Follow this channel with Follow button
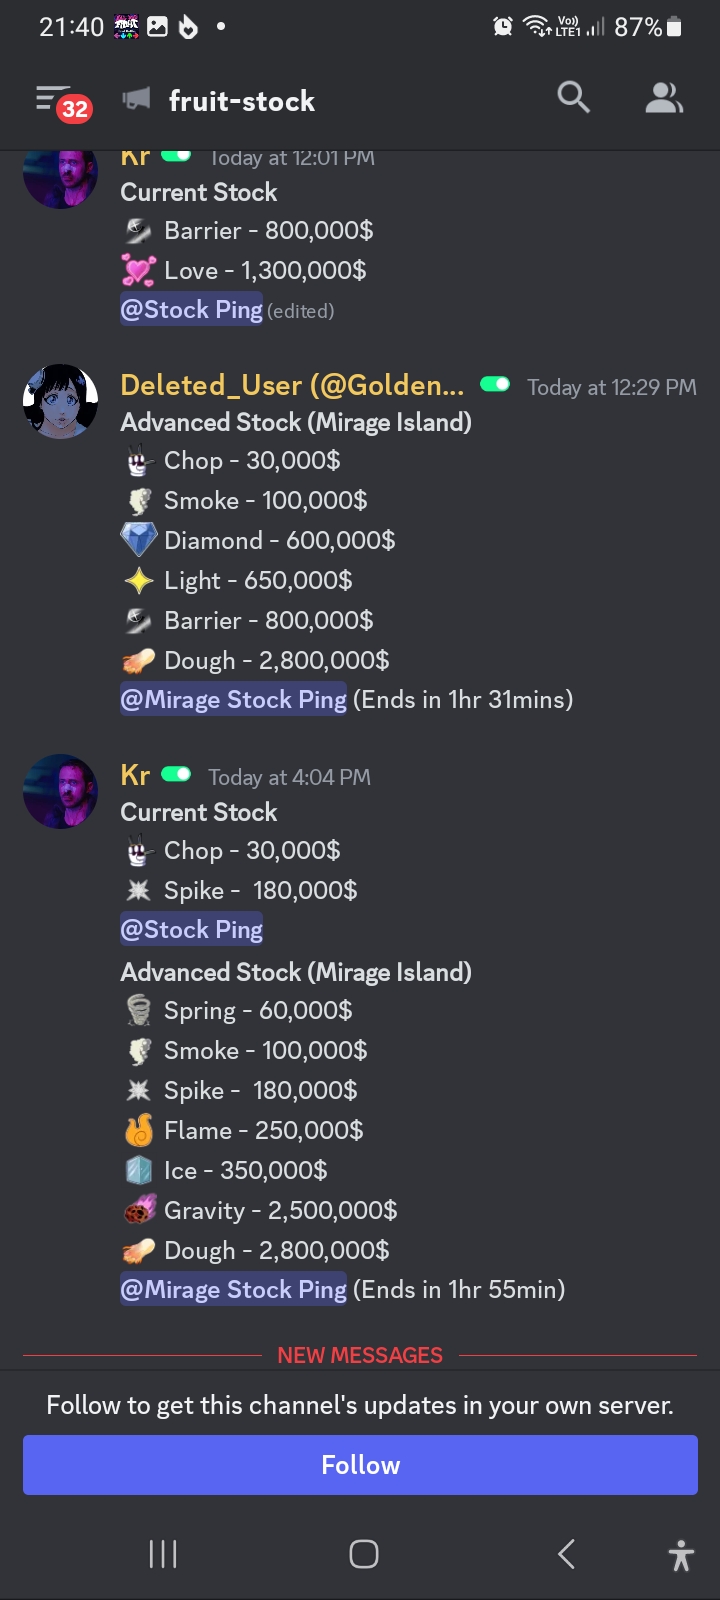The width and height of the screenshot is (720, 1600). point(360,1465)
